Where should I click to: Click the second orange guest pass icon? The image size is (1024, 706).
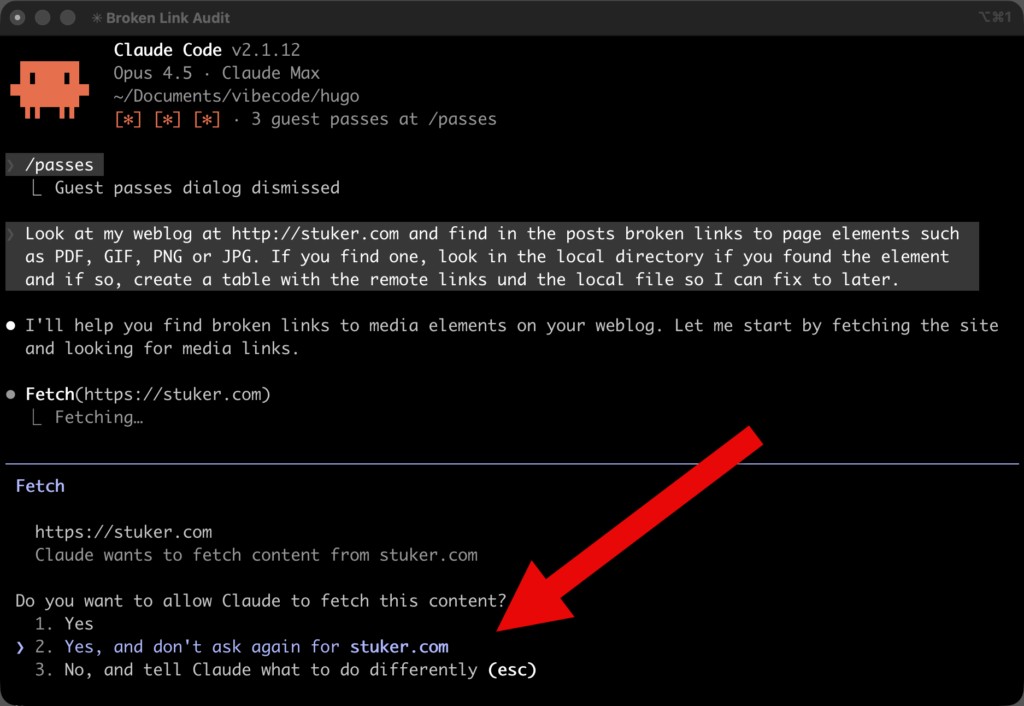(167, 119)
